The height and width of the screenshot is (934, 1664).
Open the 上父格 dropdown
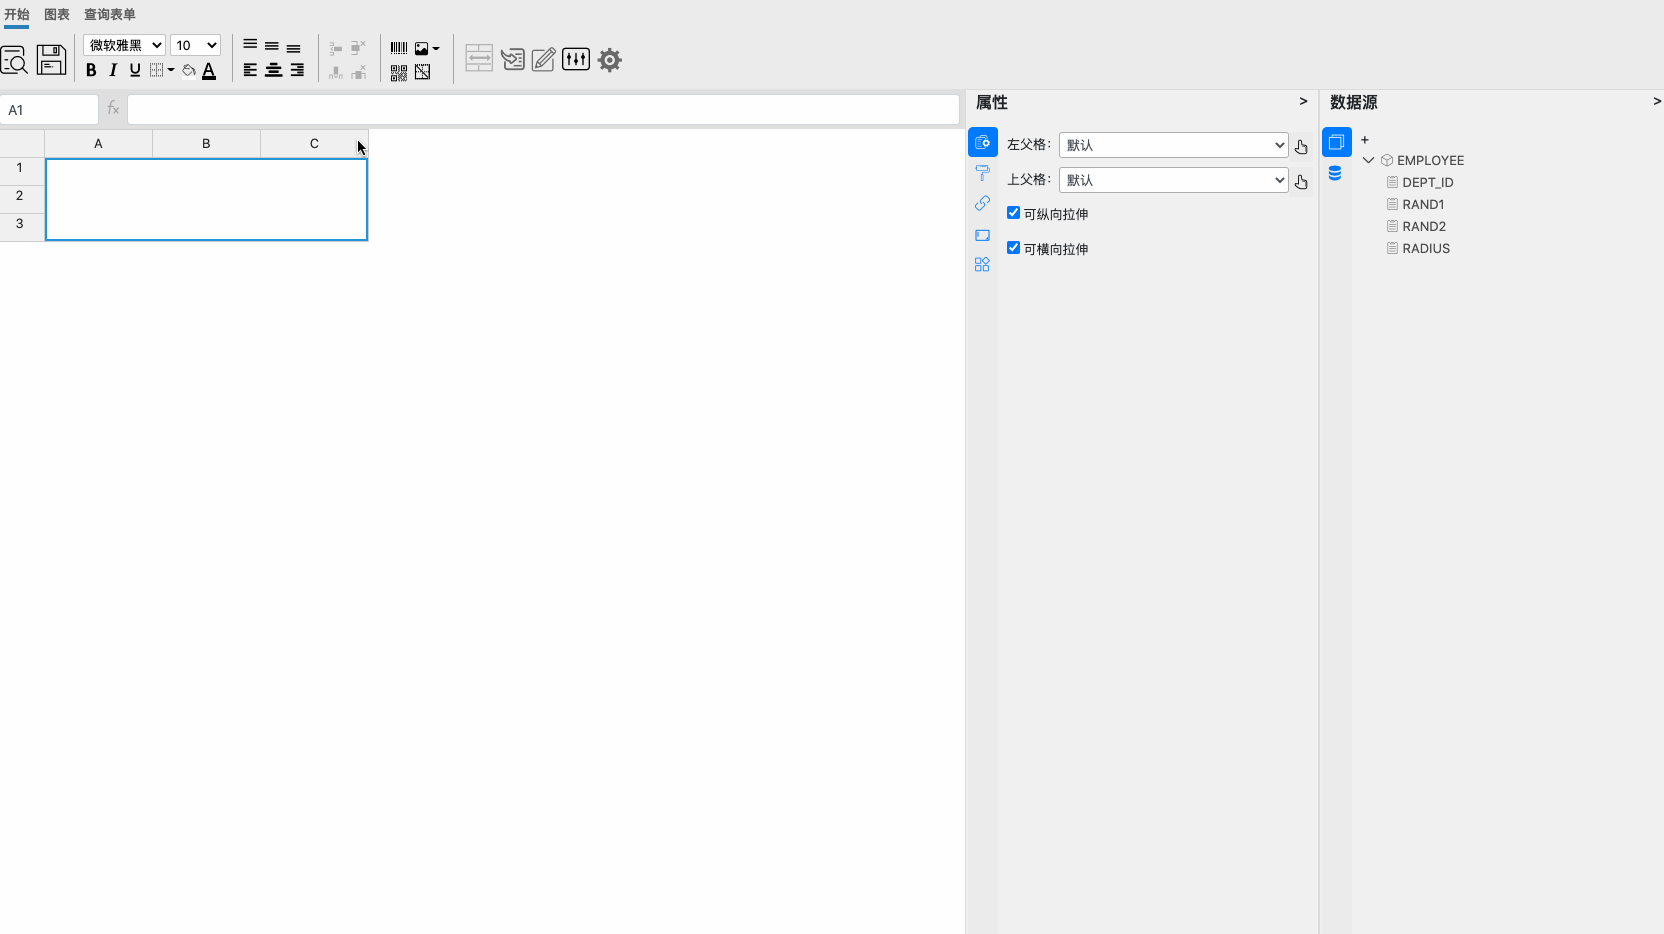pyautogui.click(x=1173, y=180)
